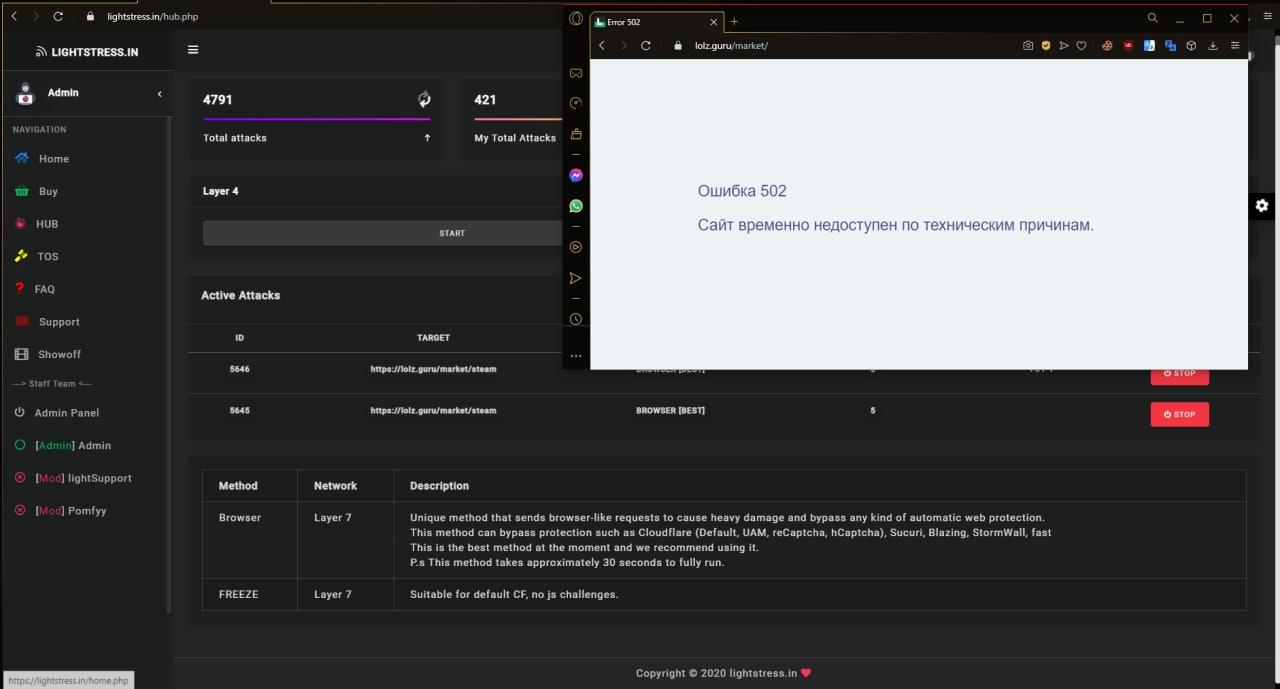Open Messenger in the Opera sidebar

(576, 175)
